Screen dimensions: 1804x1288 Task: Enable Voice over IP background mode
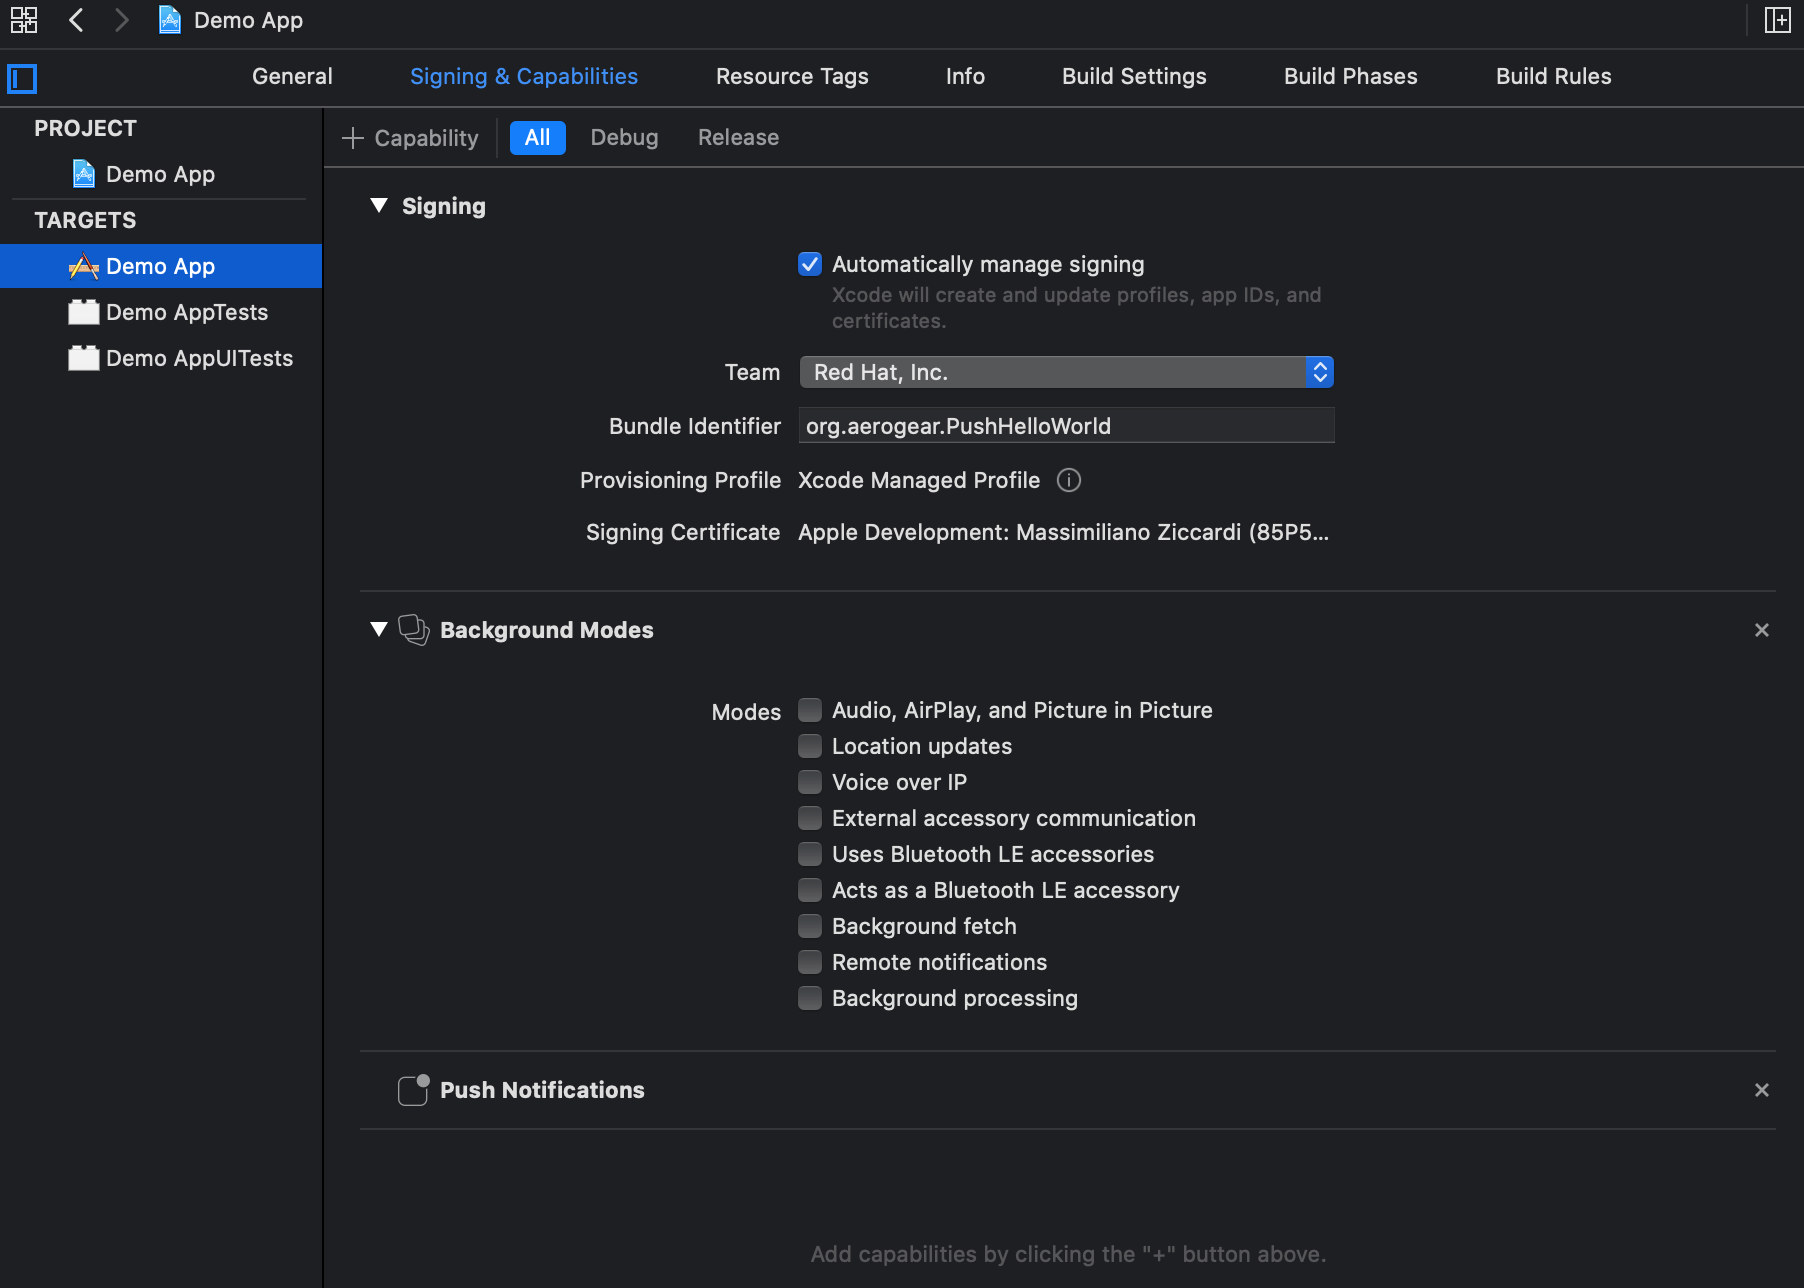[x=810, y=782]
